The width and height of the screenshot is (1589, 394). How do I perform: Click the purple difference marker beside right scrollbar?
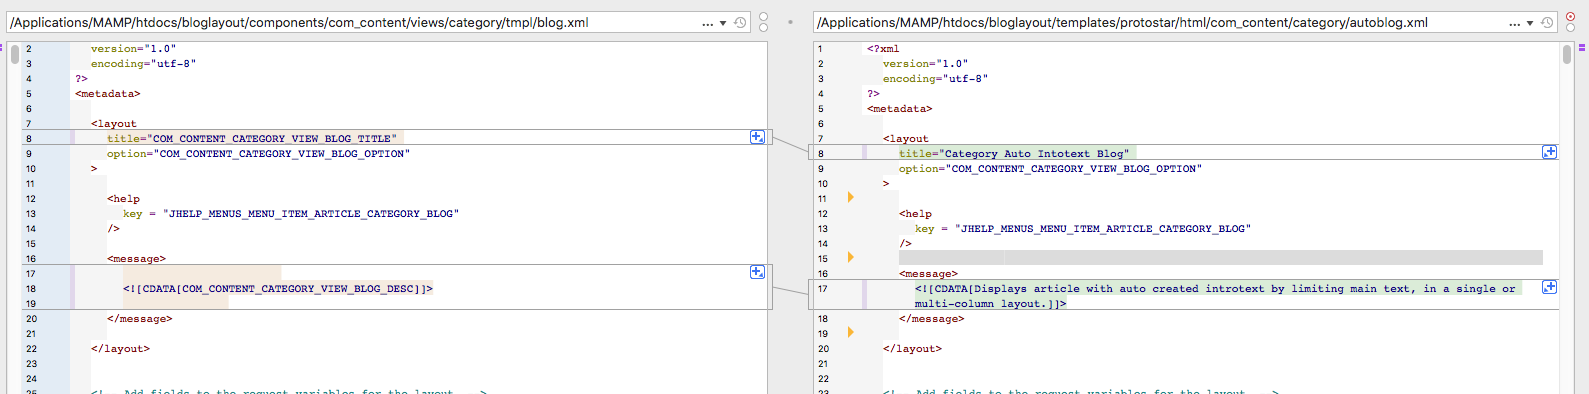pos(1583,47)
